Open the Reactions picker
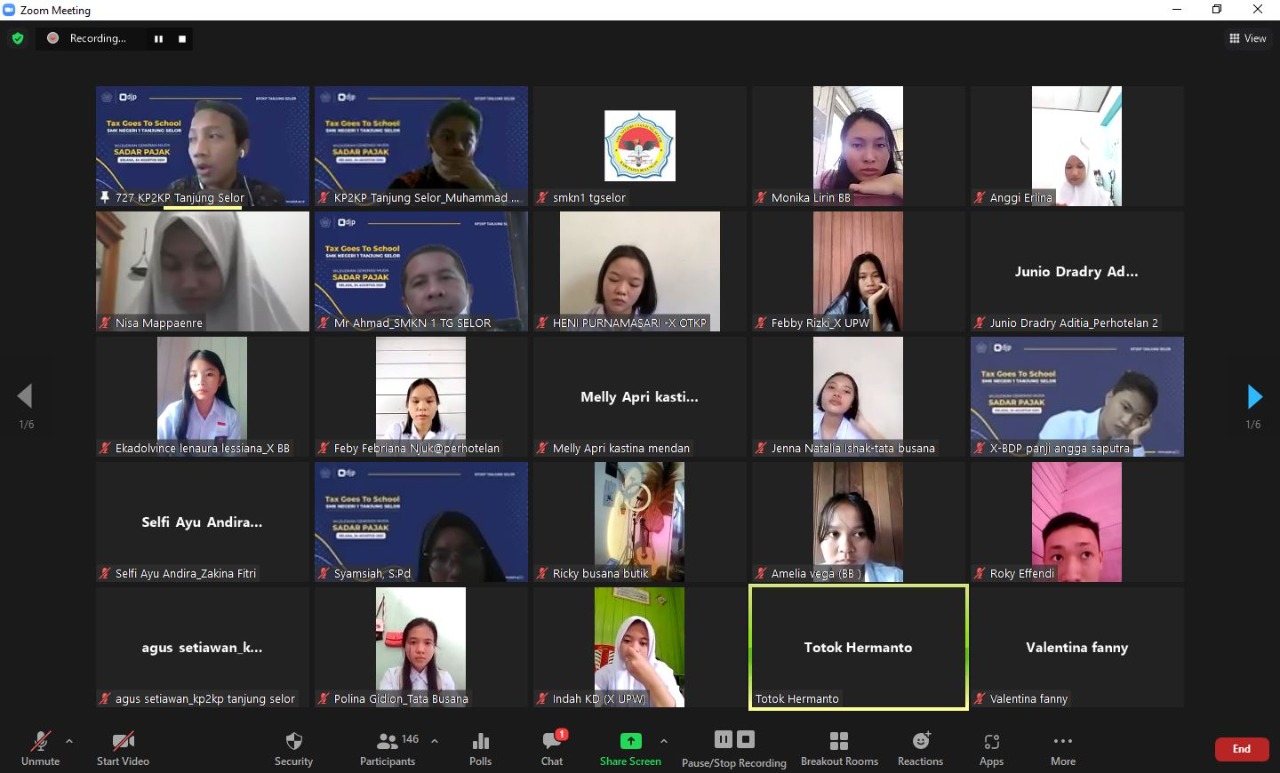This screenshot has width=1280, height=773. pyautogui.click(x=920, y=748)
